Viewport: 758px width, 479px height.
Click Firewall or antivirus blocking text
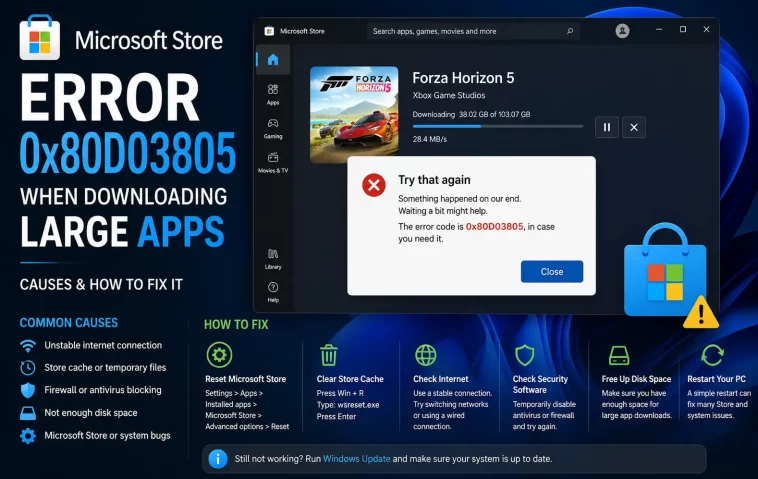pos(103,390)
